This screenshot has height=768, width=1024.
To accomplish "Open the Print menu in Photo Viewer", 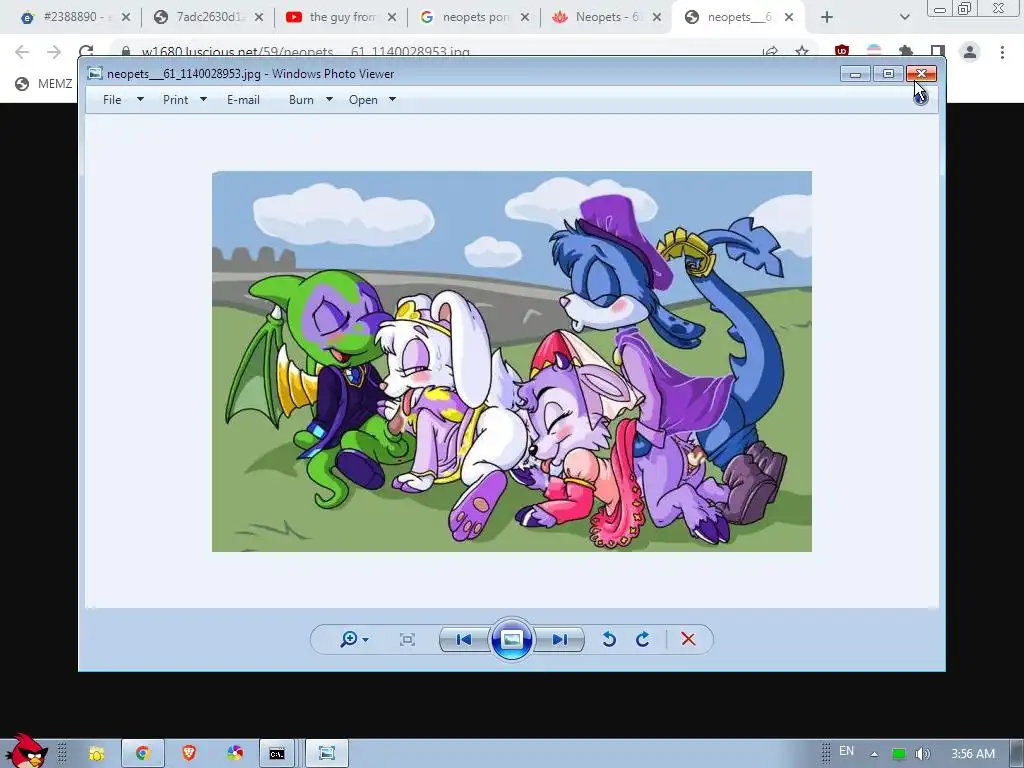I will (x=176, y=100).
